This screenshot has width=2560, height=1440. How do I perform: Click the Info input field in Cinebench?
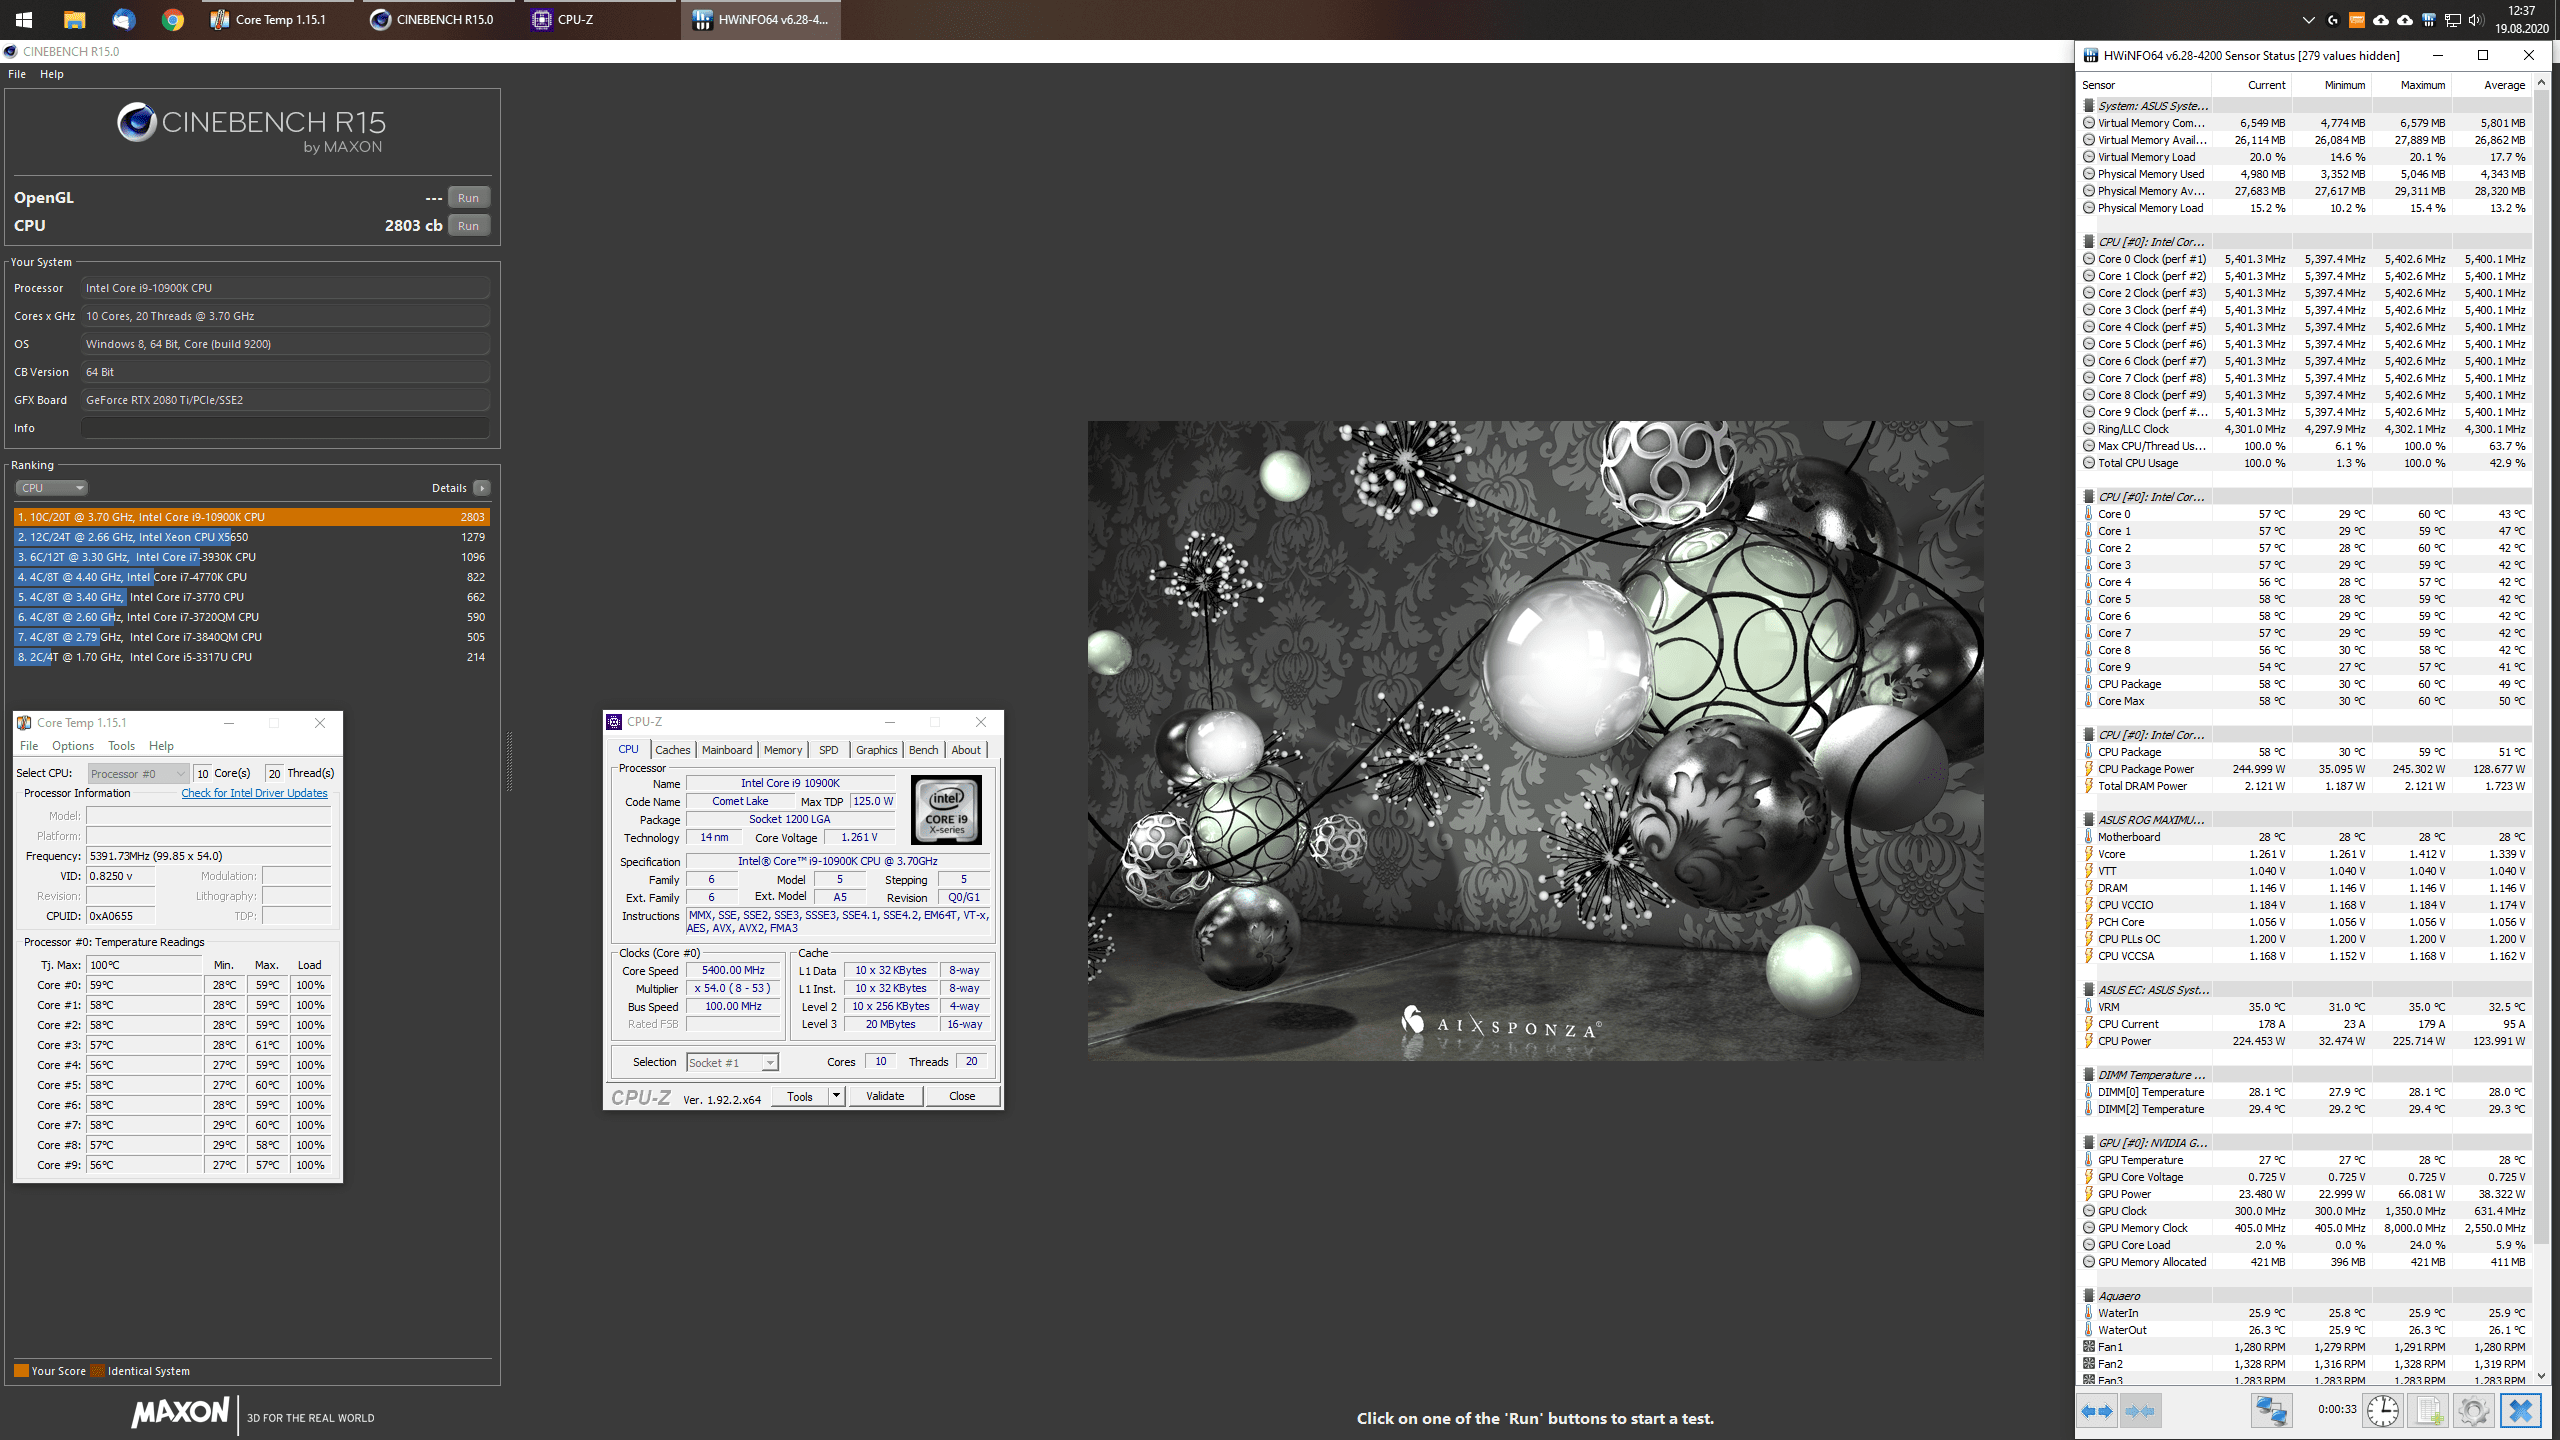point(286,428)
